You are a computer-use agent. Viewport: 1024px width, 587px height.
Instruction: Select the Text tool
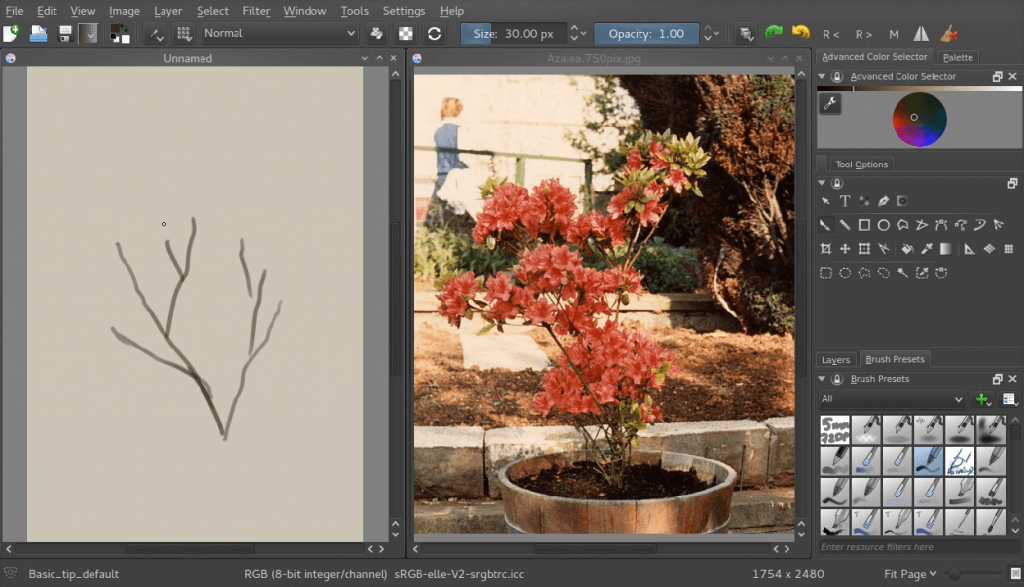[845, 200]
